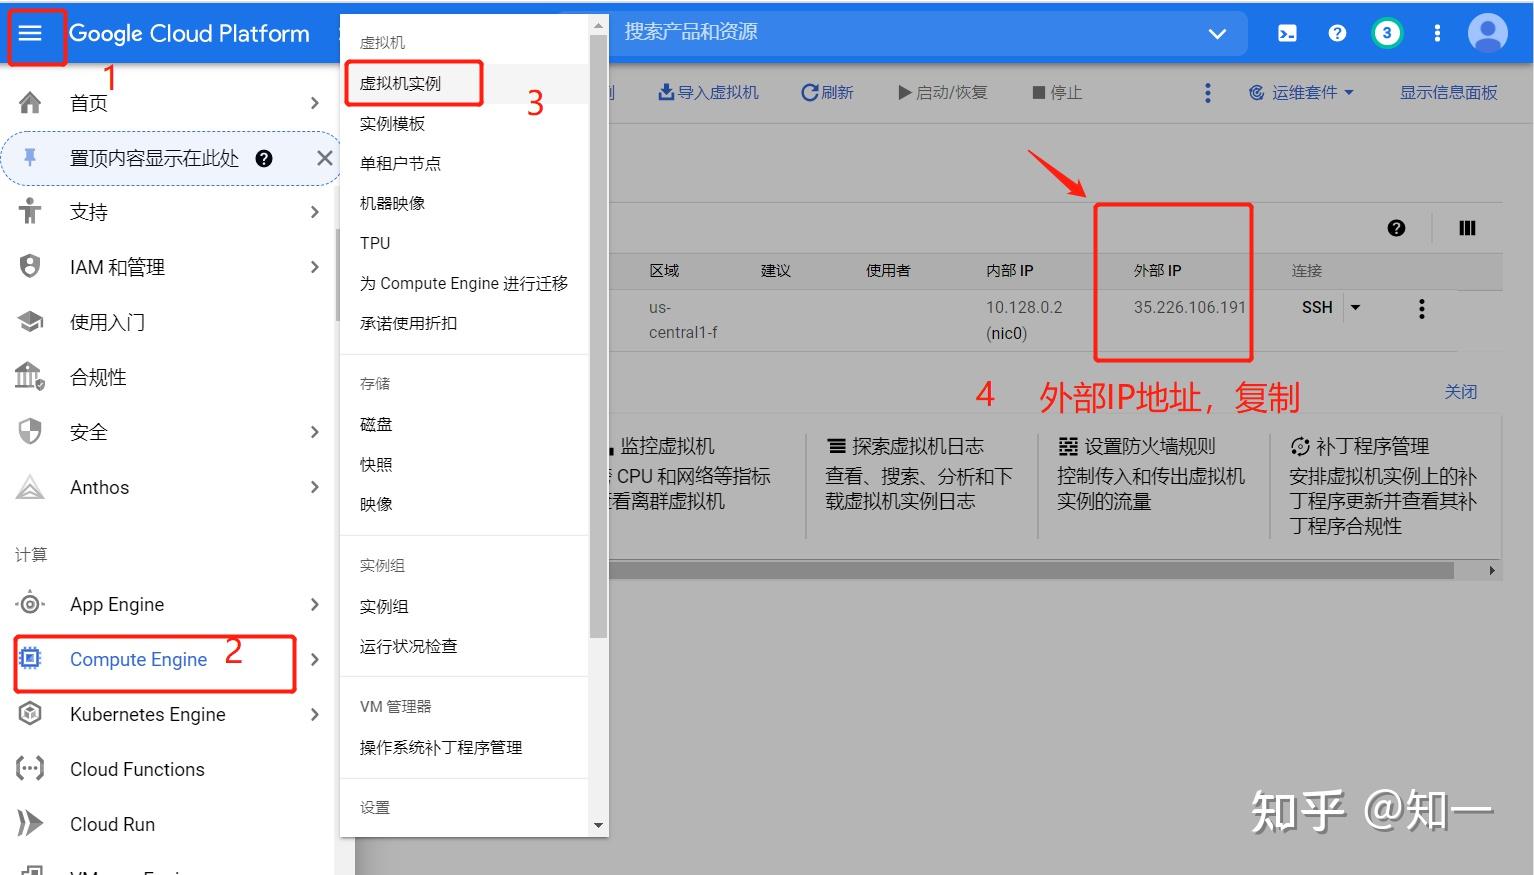This screenshot has width=1534, height=875.
Task: Click the SSH connect button
Action: [x=1317, y=308]
